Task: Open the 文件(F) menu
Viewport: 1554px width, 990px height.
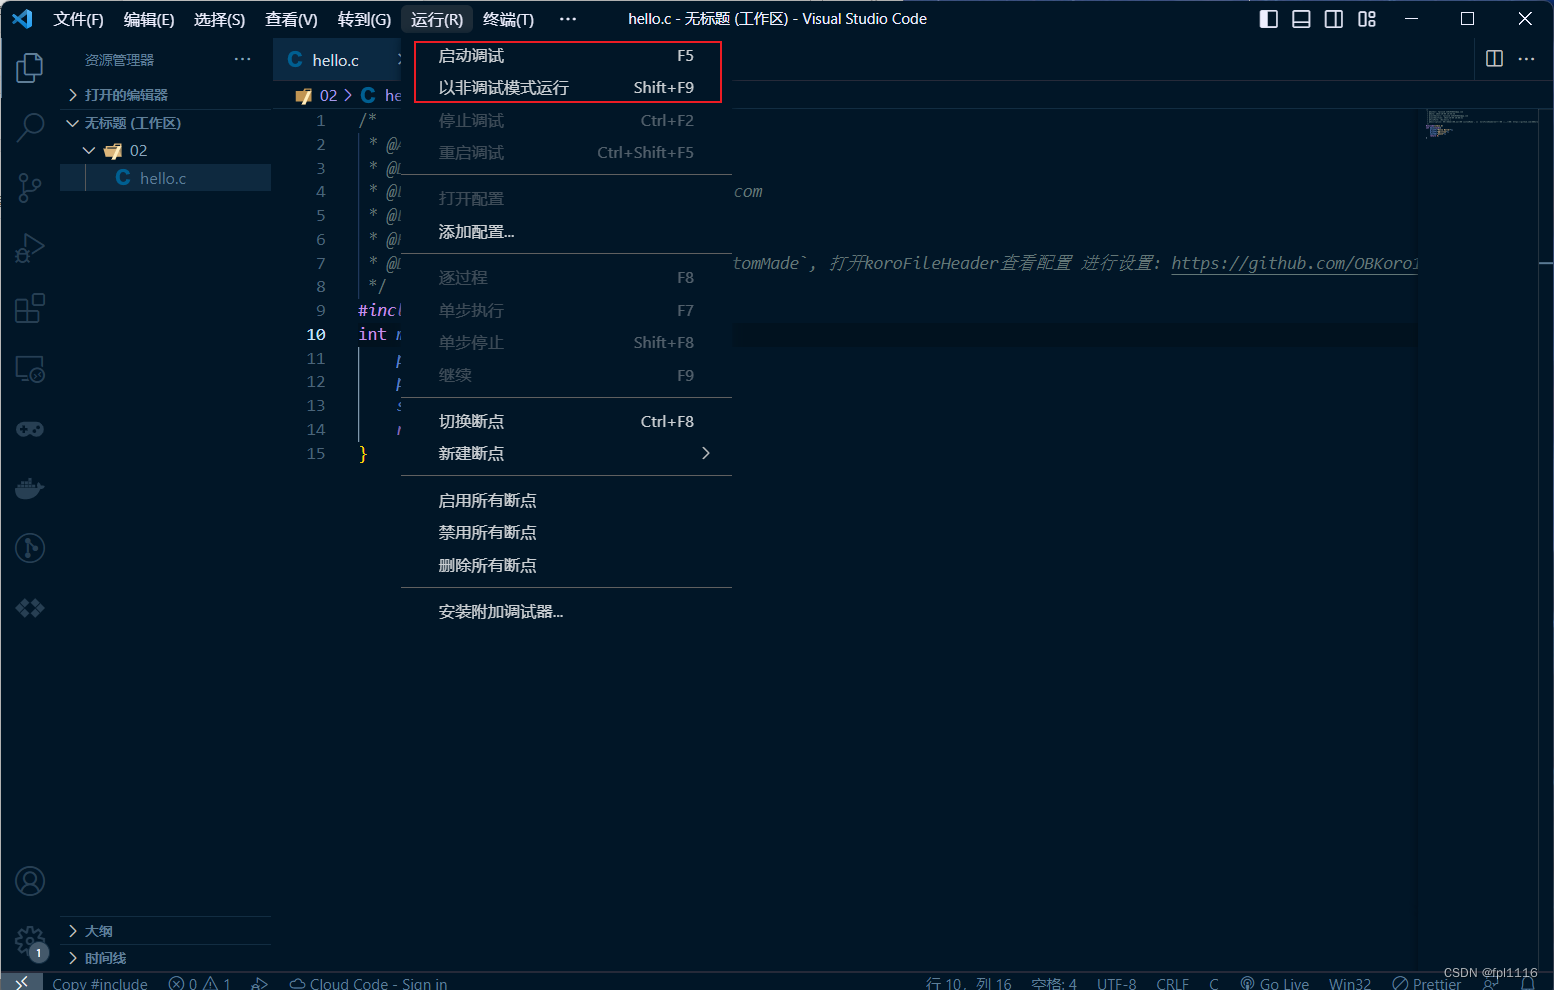Action: click(x=78, y=19)
